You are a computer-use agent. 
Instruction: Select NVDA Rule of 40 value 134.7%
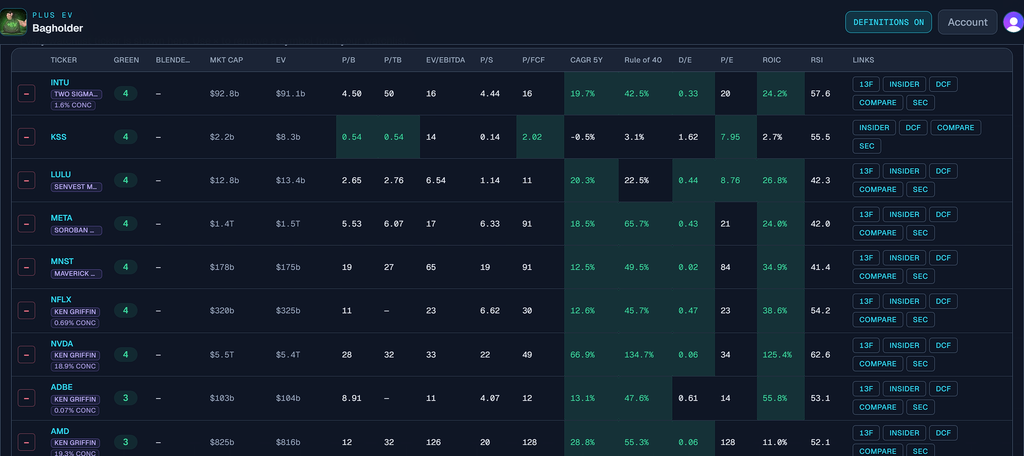pyautogui.click(x=639, y=355)
